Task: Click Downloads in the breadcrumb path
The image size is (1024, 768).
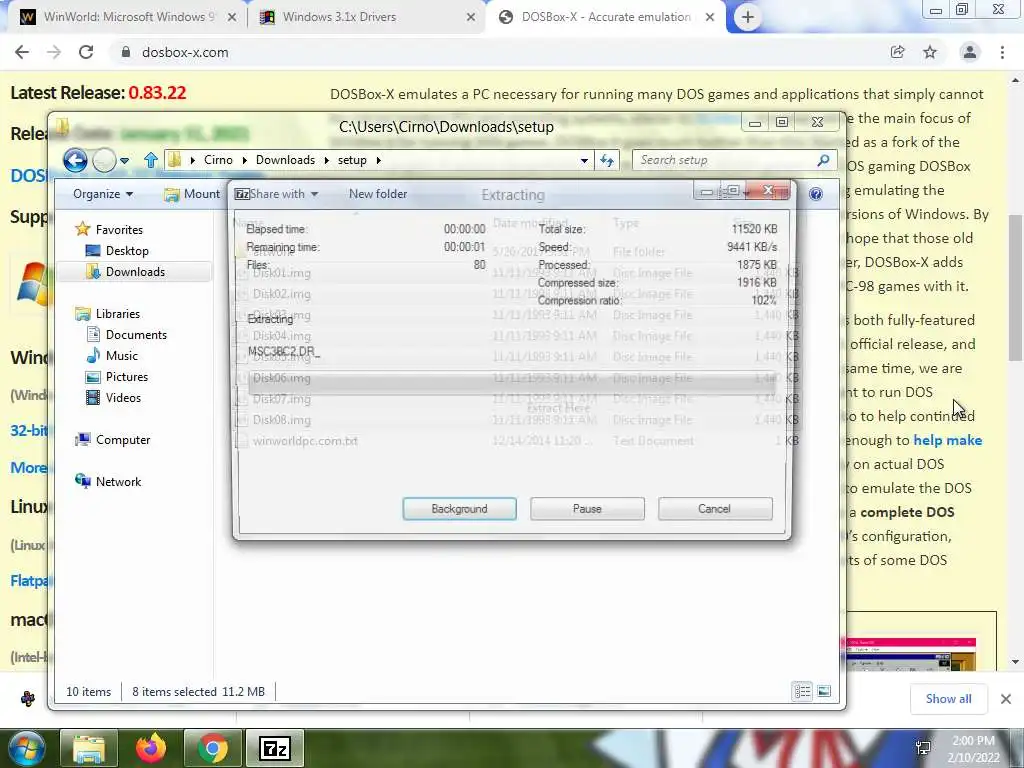Action: [285, 160]
